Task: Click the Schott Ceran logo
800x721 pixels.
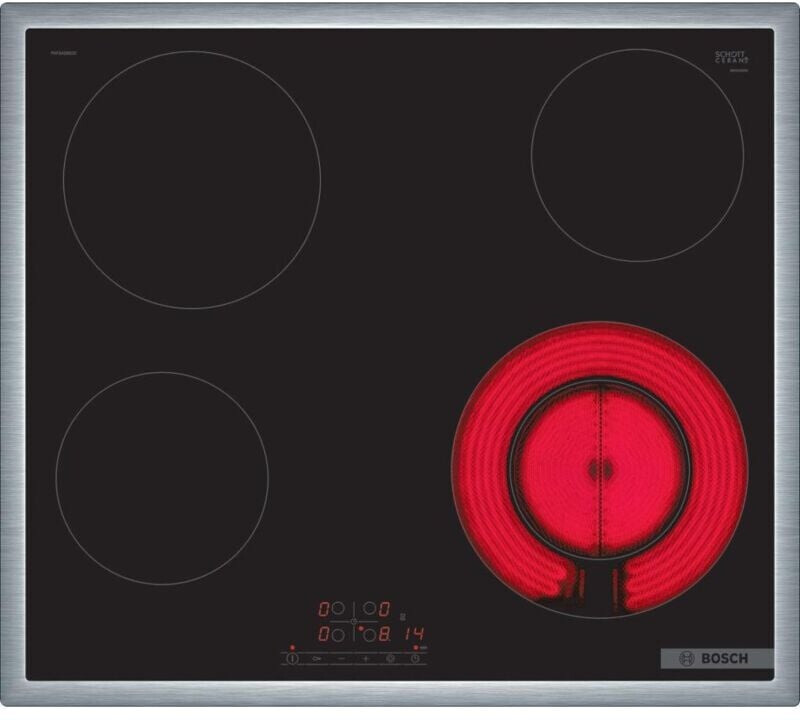Action: pyautogui.click(x=732, y=59)
